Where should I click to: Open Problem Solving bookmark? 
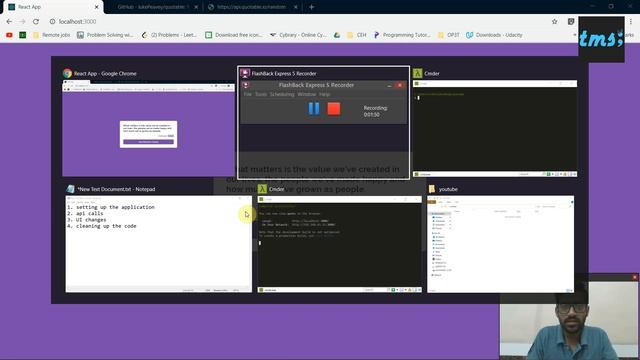(x=105, y=35)
